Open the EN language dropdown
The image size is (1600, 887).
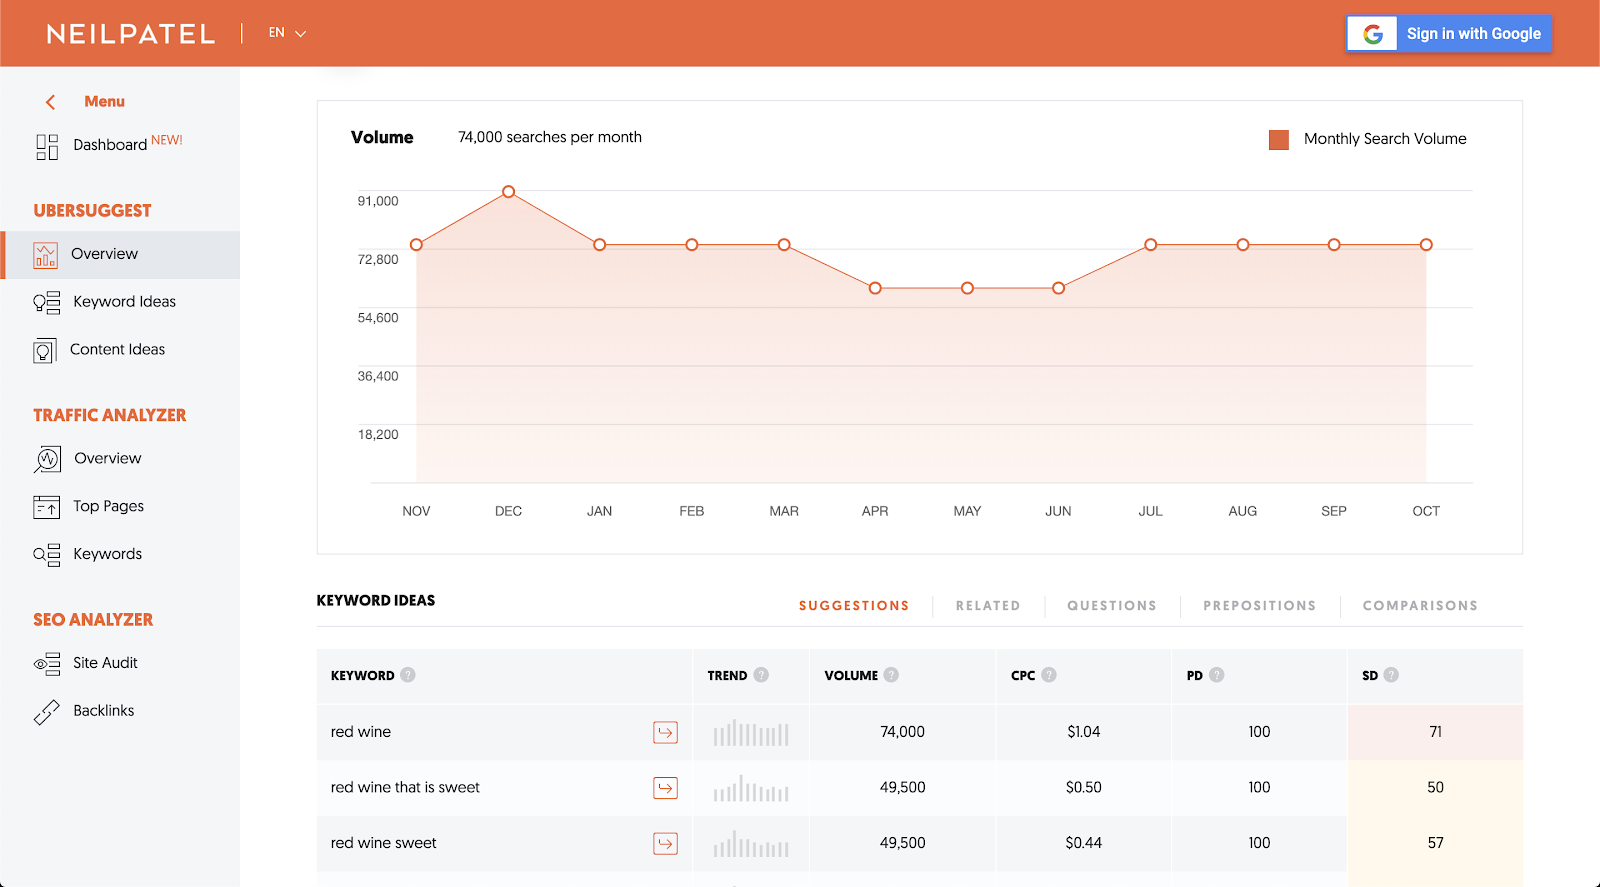pyautogui.click(x=287, y=33)
